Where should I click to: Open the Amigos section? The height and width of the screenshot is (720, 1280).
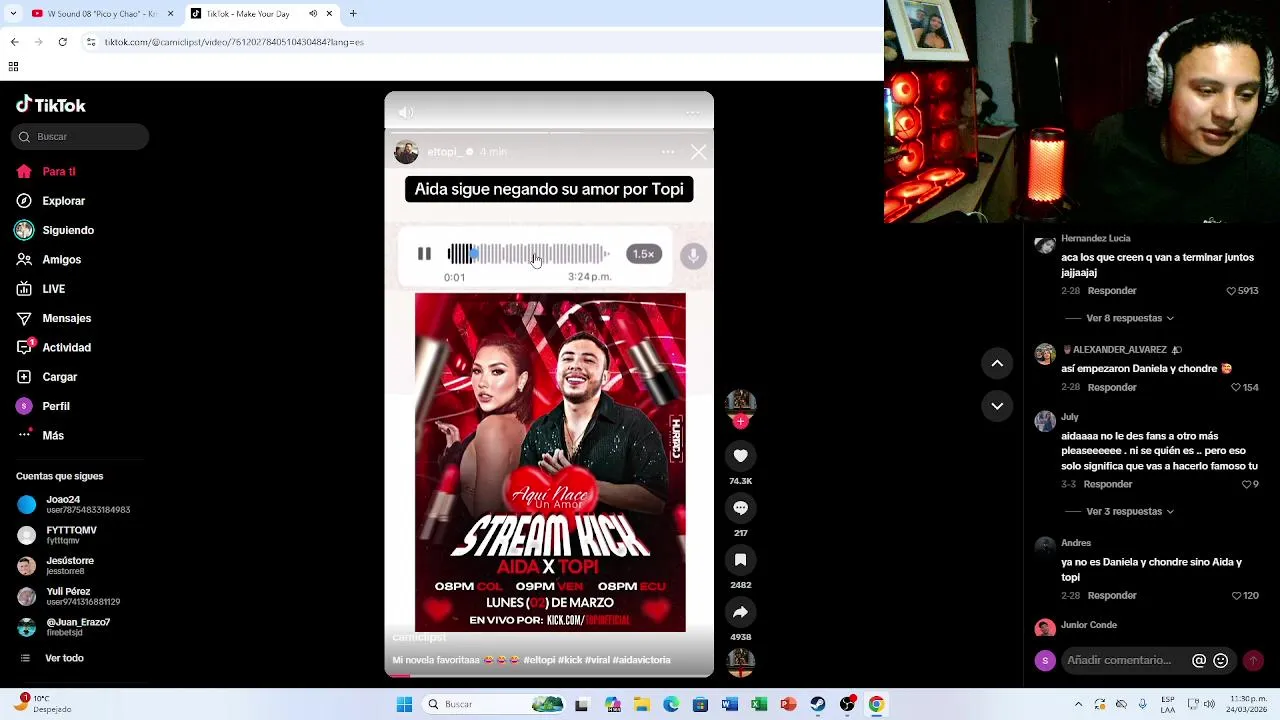pyautogui.click(x=48, y=260)
